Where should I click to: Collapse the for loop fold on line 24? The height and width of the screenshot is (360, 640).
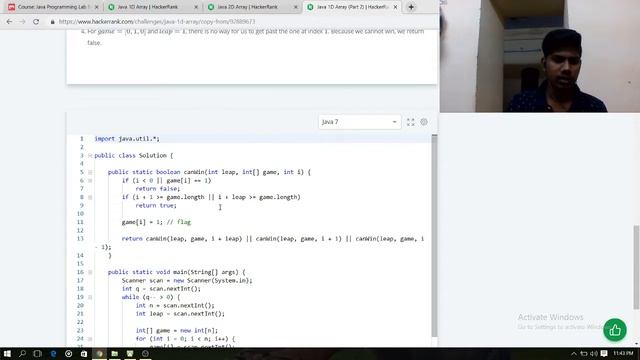90,339
